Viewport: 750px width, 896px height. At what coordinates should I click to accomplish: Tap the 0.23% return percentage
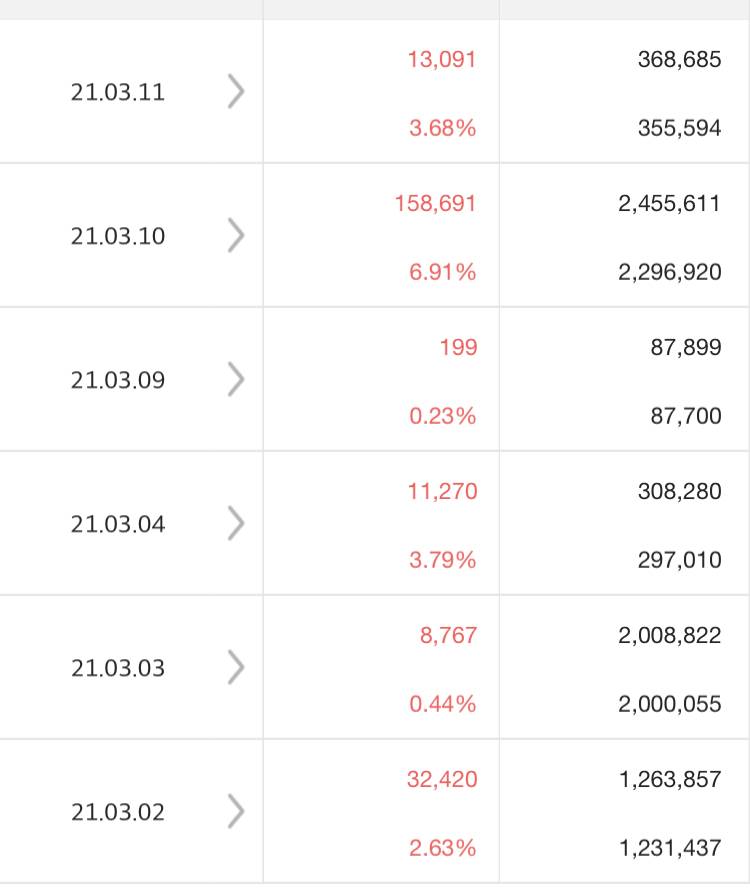click(442, 416)
